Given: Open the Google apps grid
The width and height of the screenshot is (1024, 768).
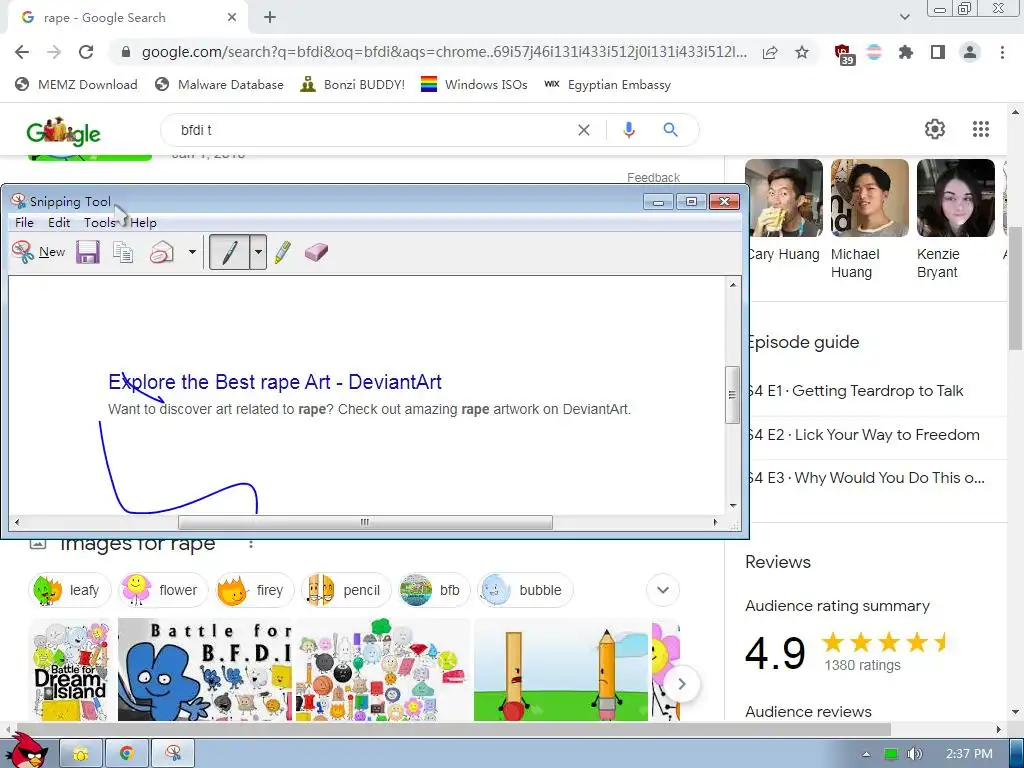Looking at the screenshot, I should pos(980,129).
